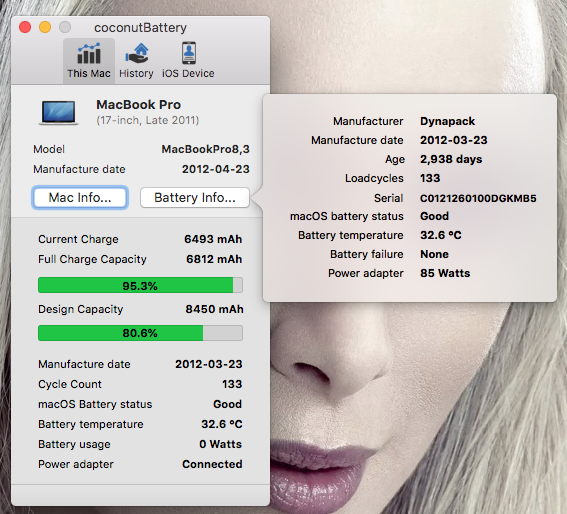Switch to the iOS Device tab label
Image resolution: width=567 pixels, height=514 pixels.
point(188,73)
